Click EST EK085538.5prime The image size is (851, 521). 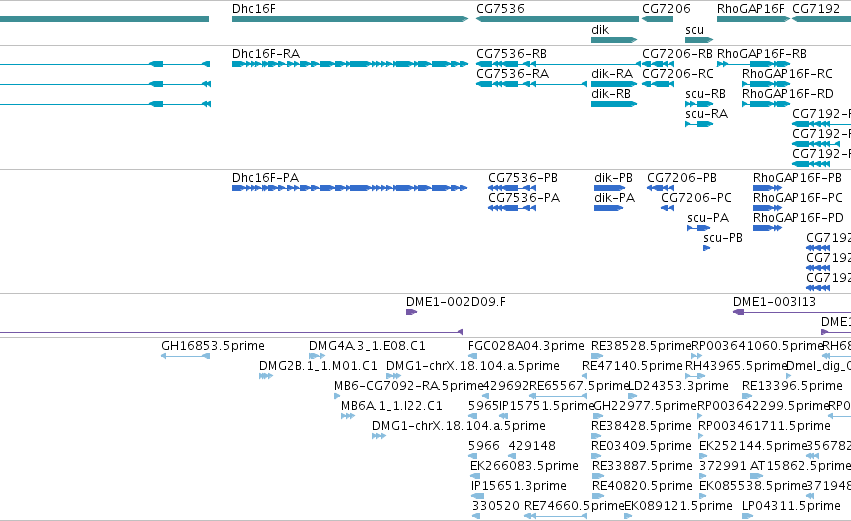pyautogui.click(x=703, y=497)
